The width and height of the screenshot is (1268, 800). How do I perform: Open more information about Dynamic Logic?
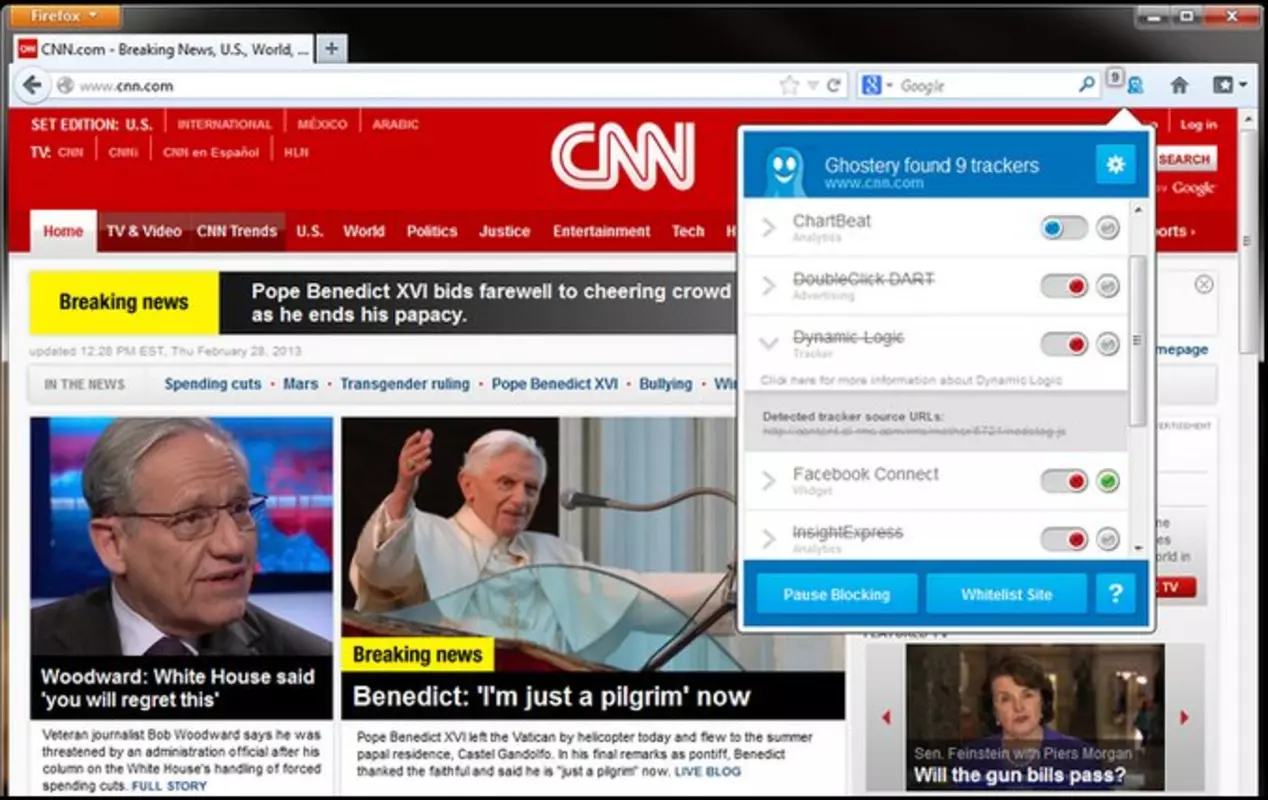tap(911, 380)
